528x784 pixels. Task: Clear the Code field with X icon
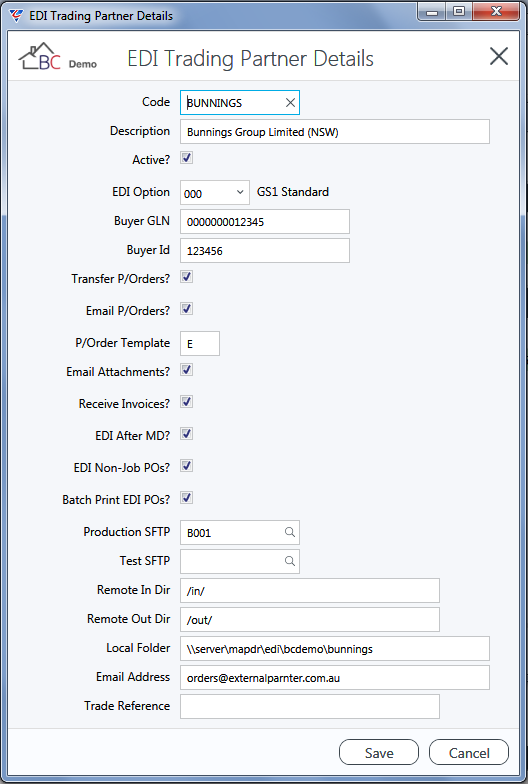290,102
